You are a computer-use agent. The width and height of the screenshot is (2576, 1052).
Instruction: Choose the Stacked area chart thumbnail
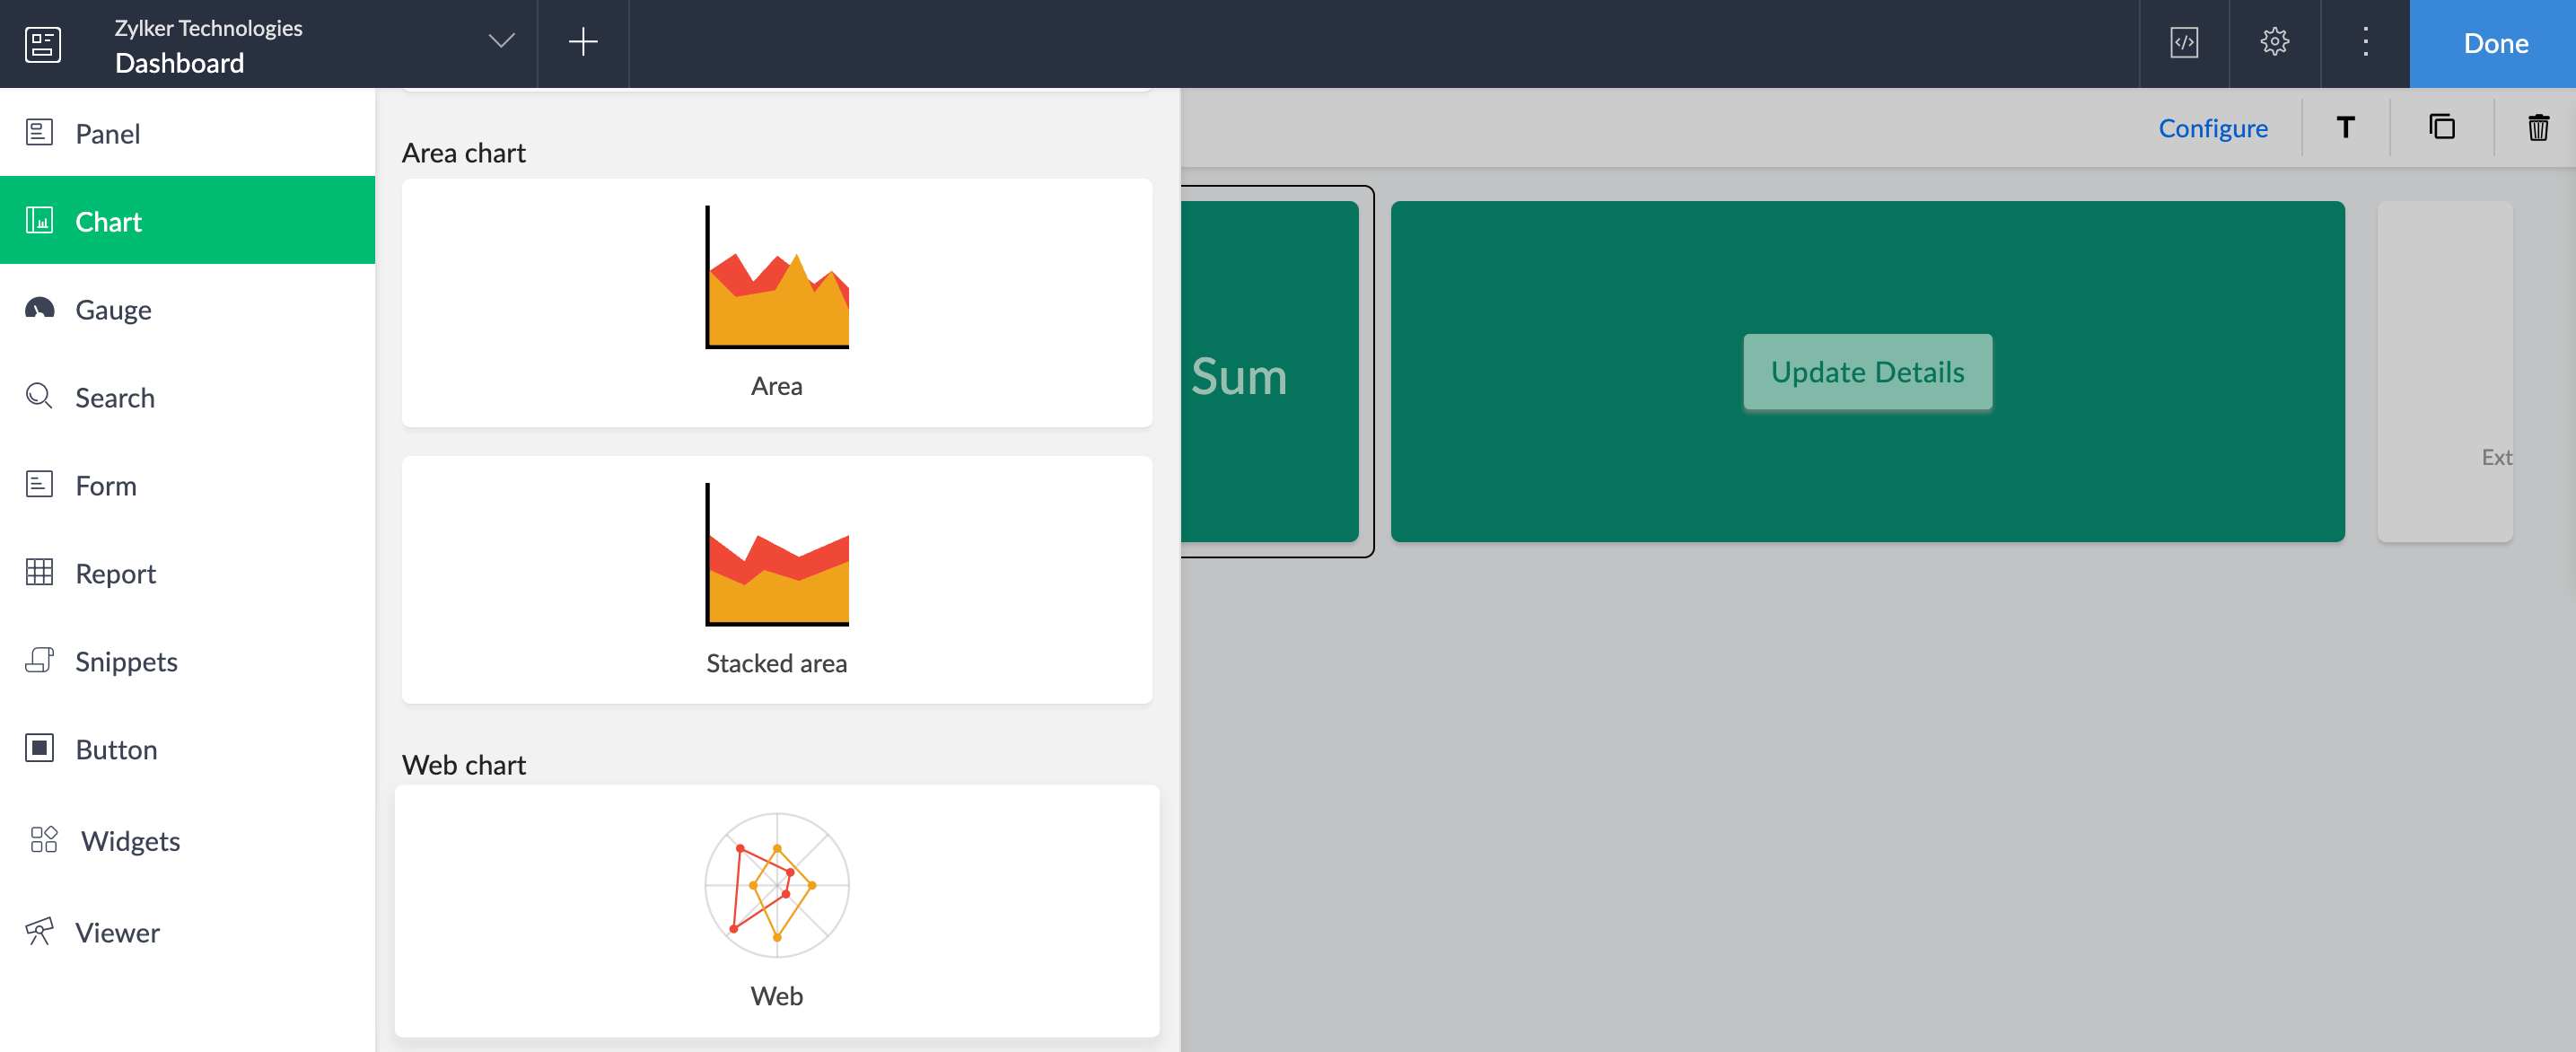[x=776, y=579]
